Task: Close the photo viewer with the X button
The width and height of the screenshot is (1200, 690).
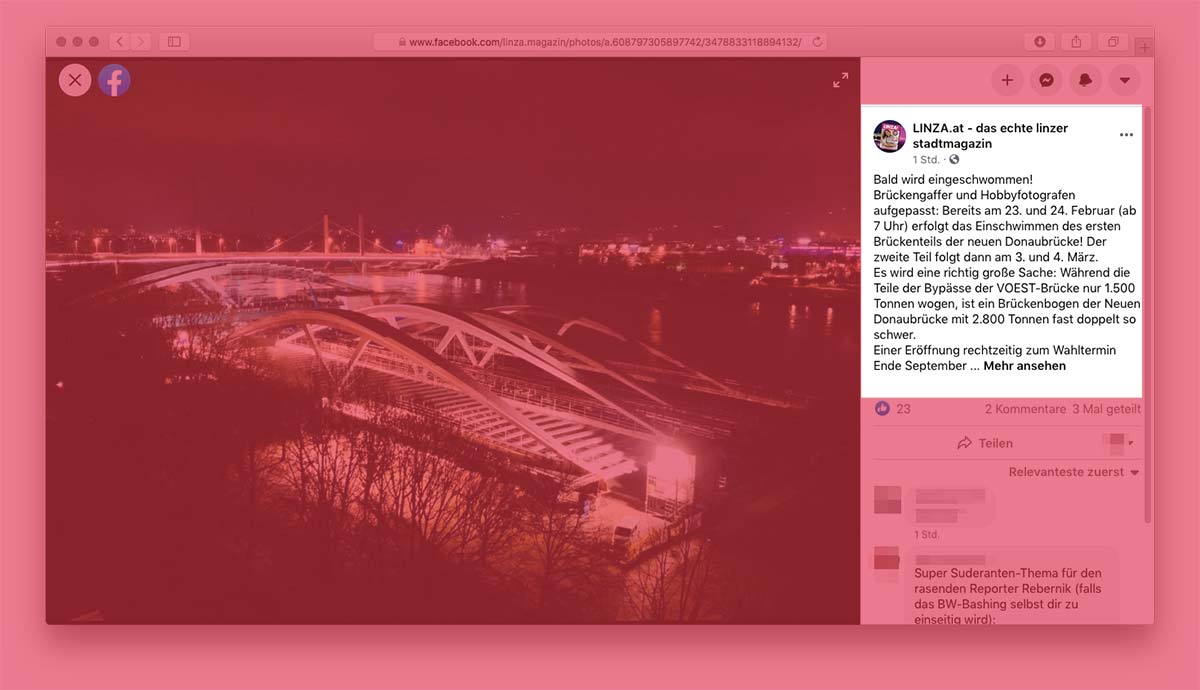Action: (75, 80)
